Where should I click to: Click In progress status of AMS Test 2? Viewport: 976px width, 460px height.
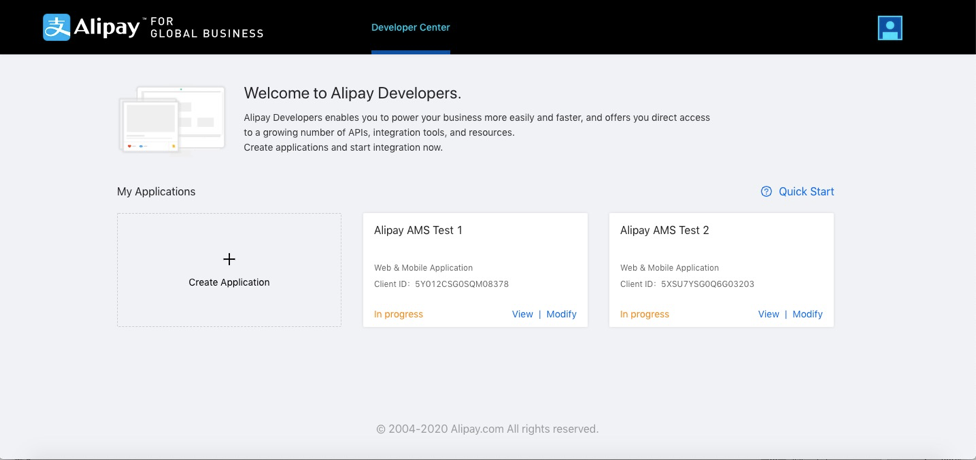(x=644, y=314)
